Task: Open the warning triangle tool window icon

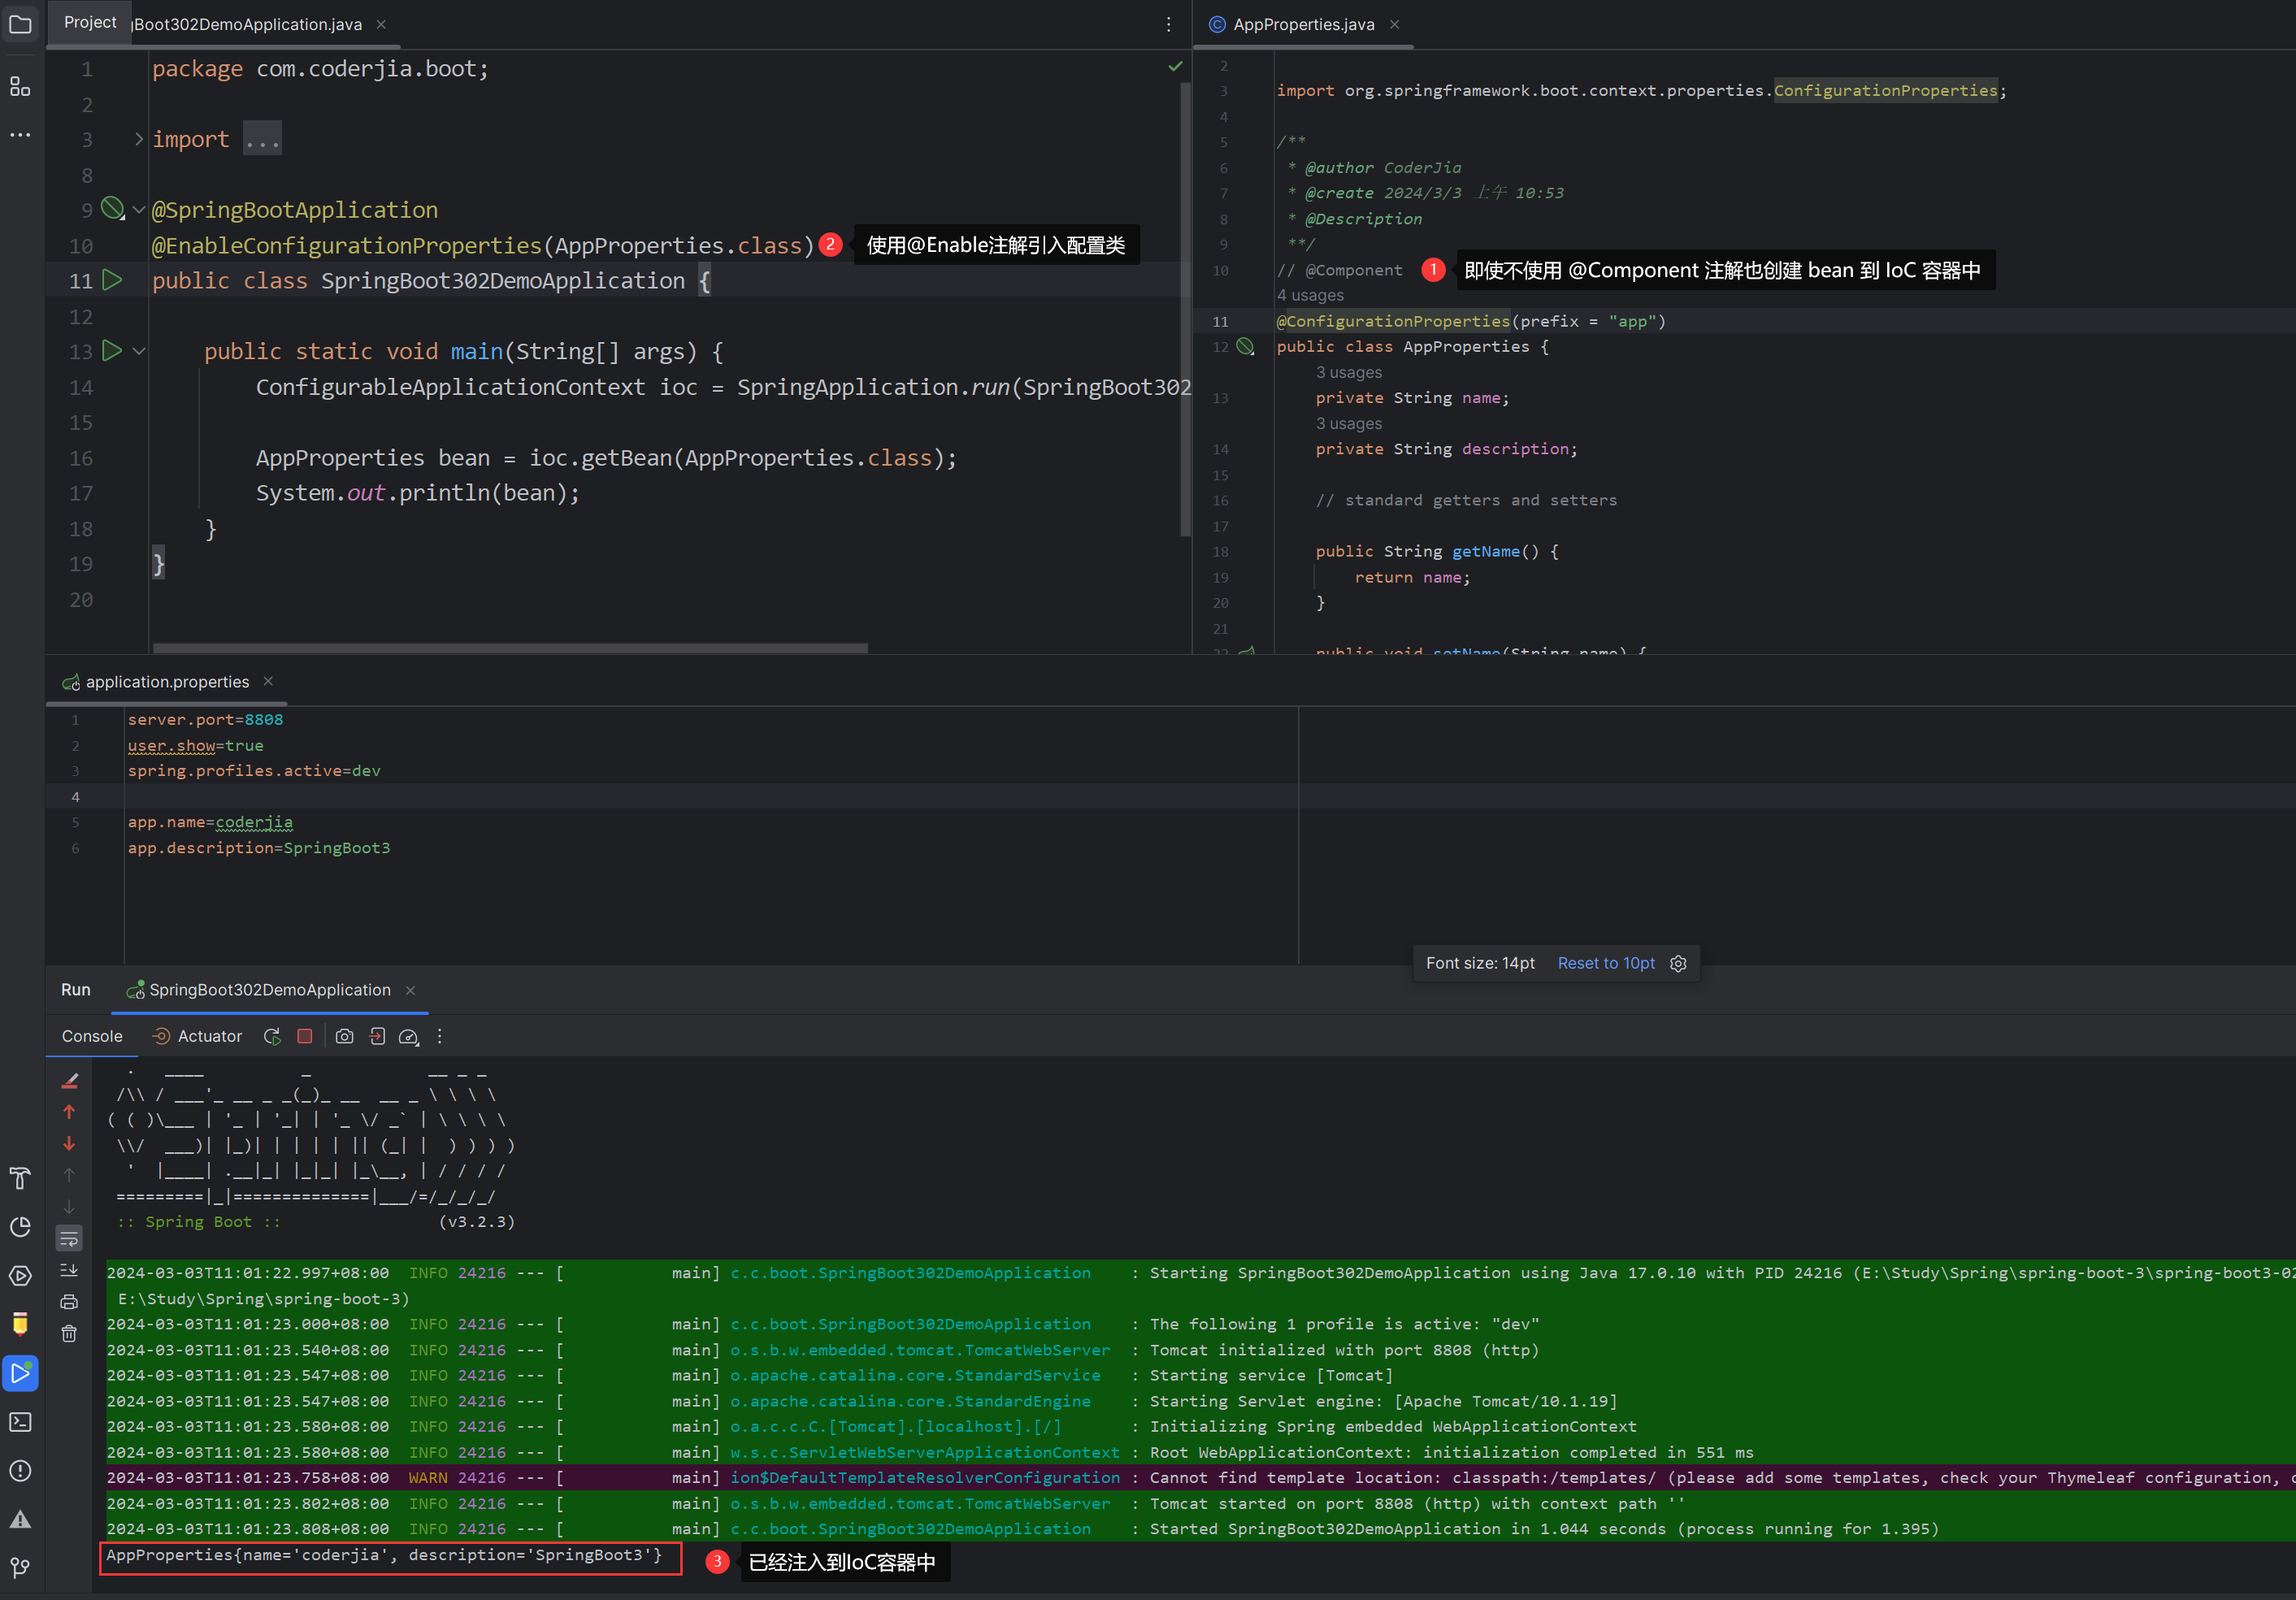Action: point(20,1519)
